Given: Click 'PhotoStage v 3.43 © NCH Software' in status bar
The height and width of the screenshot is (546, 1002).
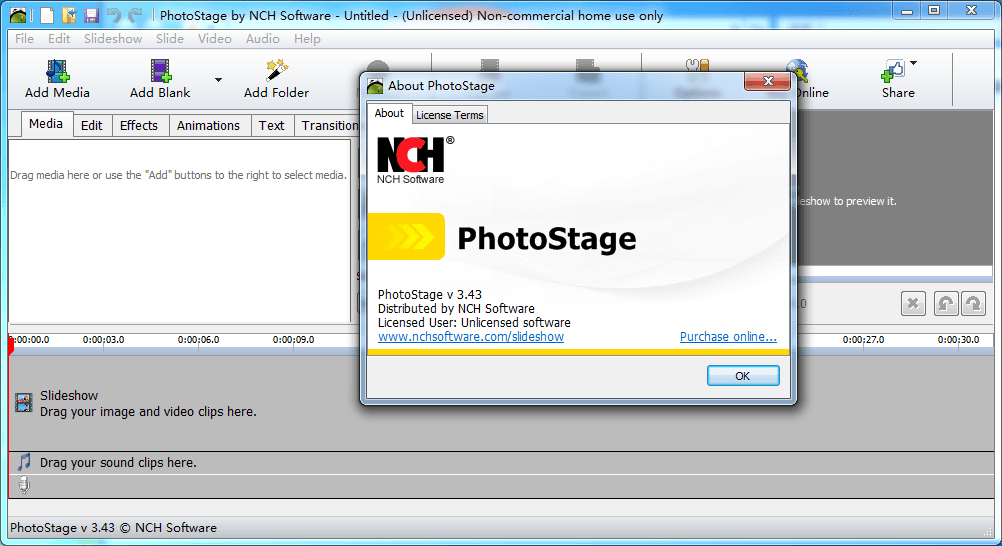Looking at the screenshot, I should click(x=113, y=527).
